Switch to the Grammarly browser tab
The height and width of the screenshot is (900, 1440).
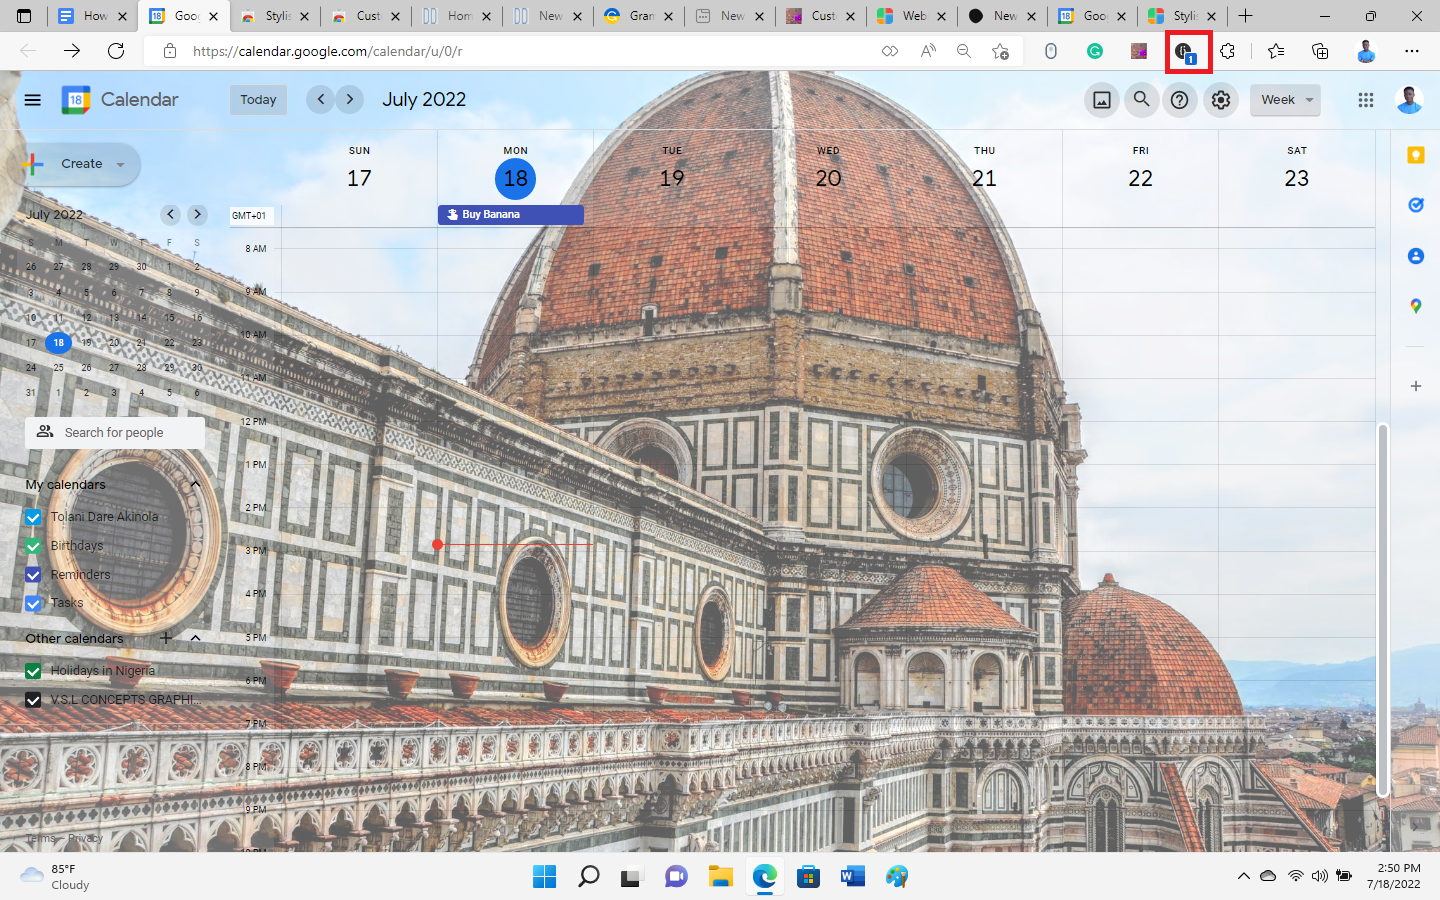click(x=638, y=16)
